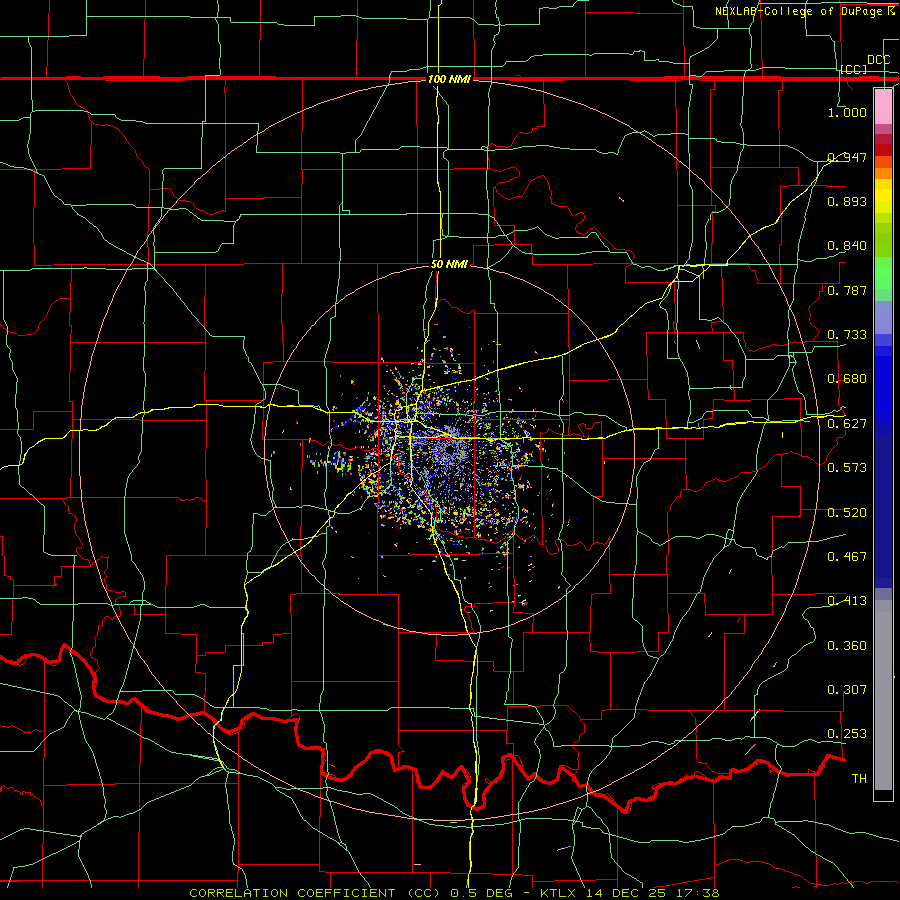The width and height of the screenshot is (900, 900).
Task: Click the [CC] legend heading
Action: coord(854,69)
